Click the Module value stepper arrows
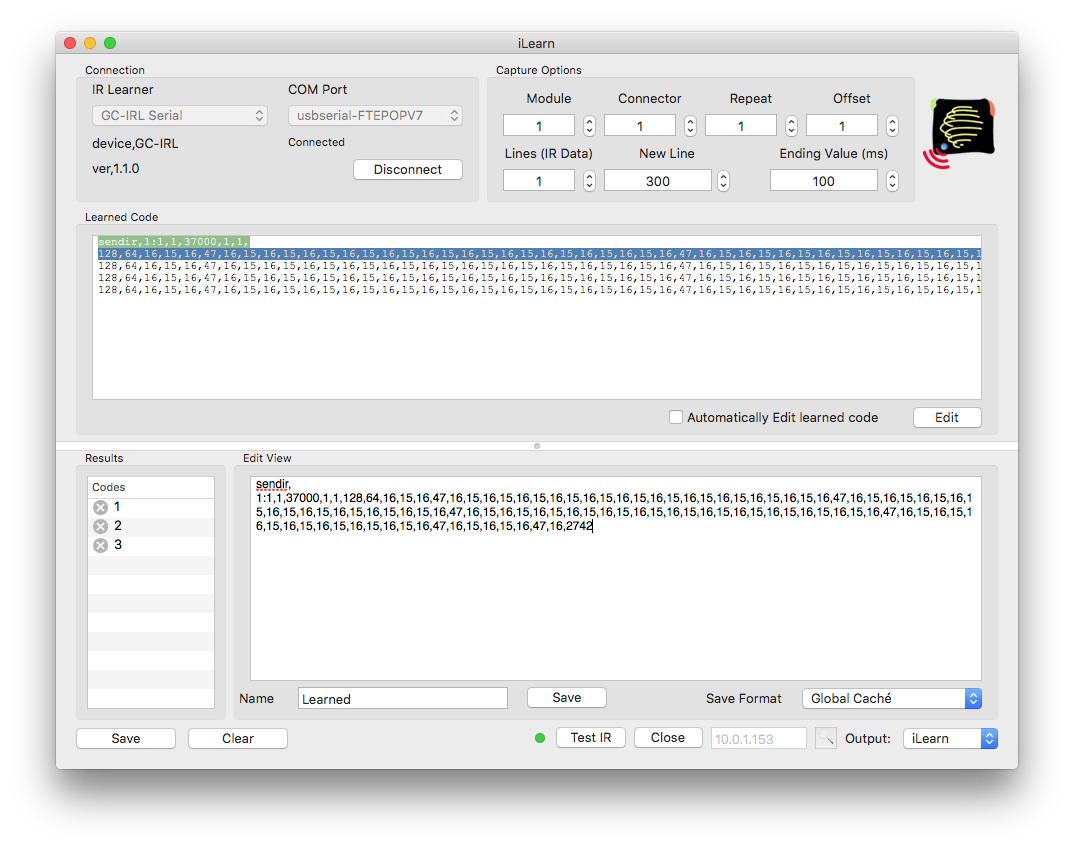 pyautogui.click(x=589, y=126)
